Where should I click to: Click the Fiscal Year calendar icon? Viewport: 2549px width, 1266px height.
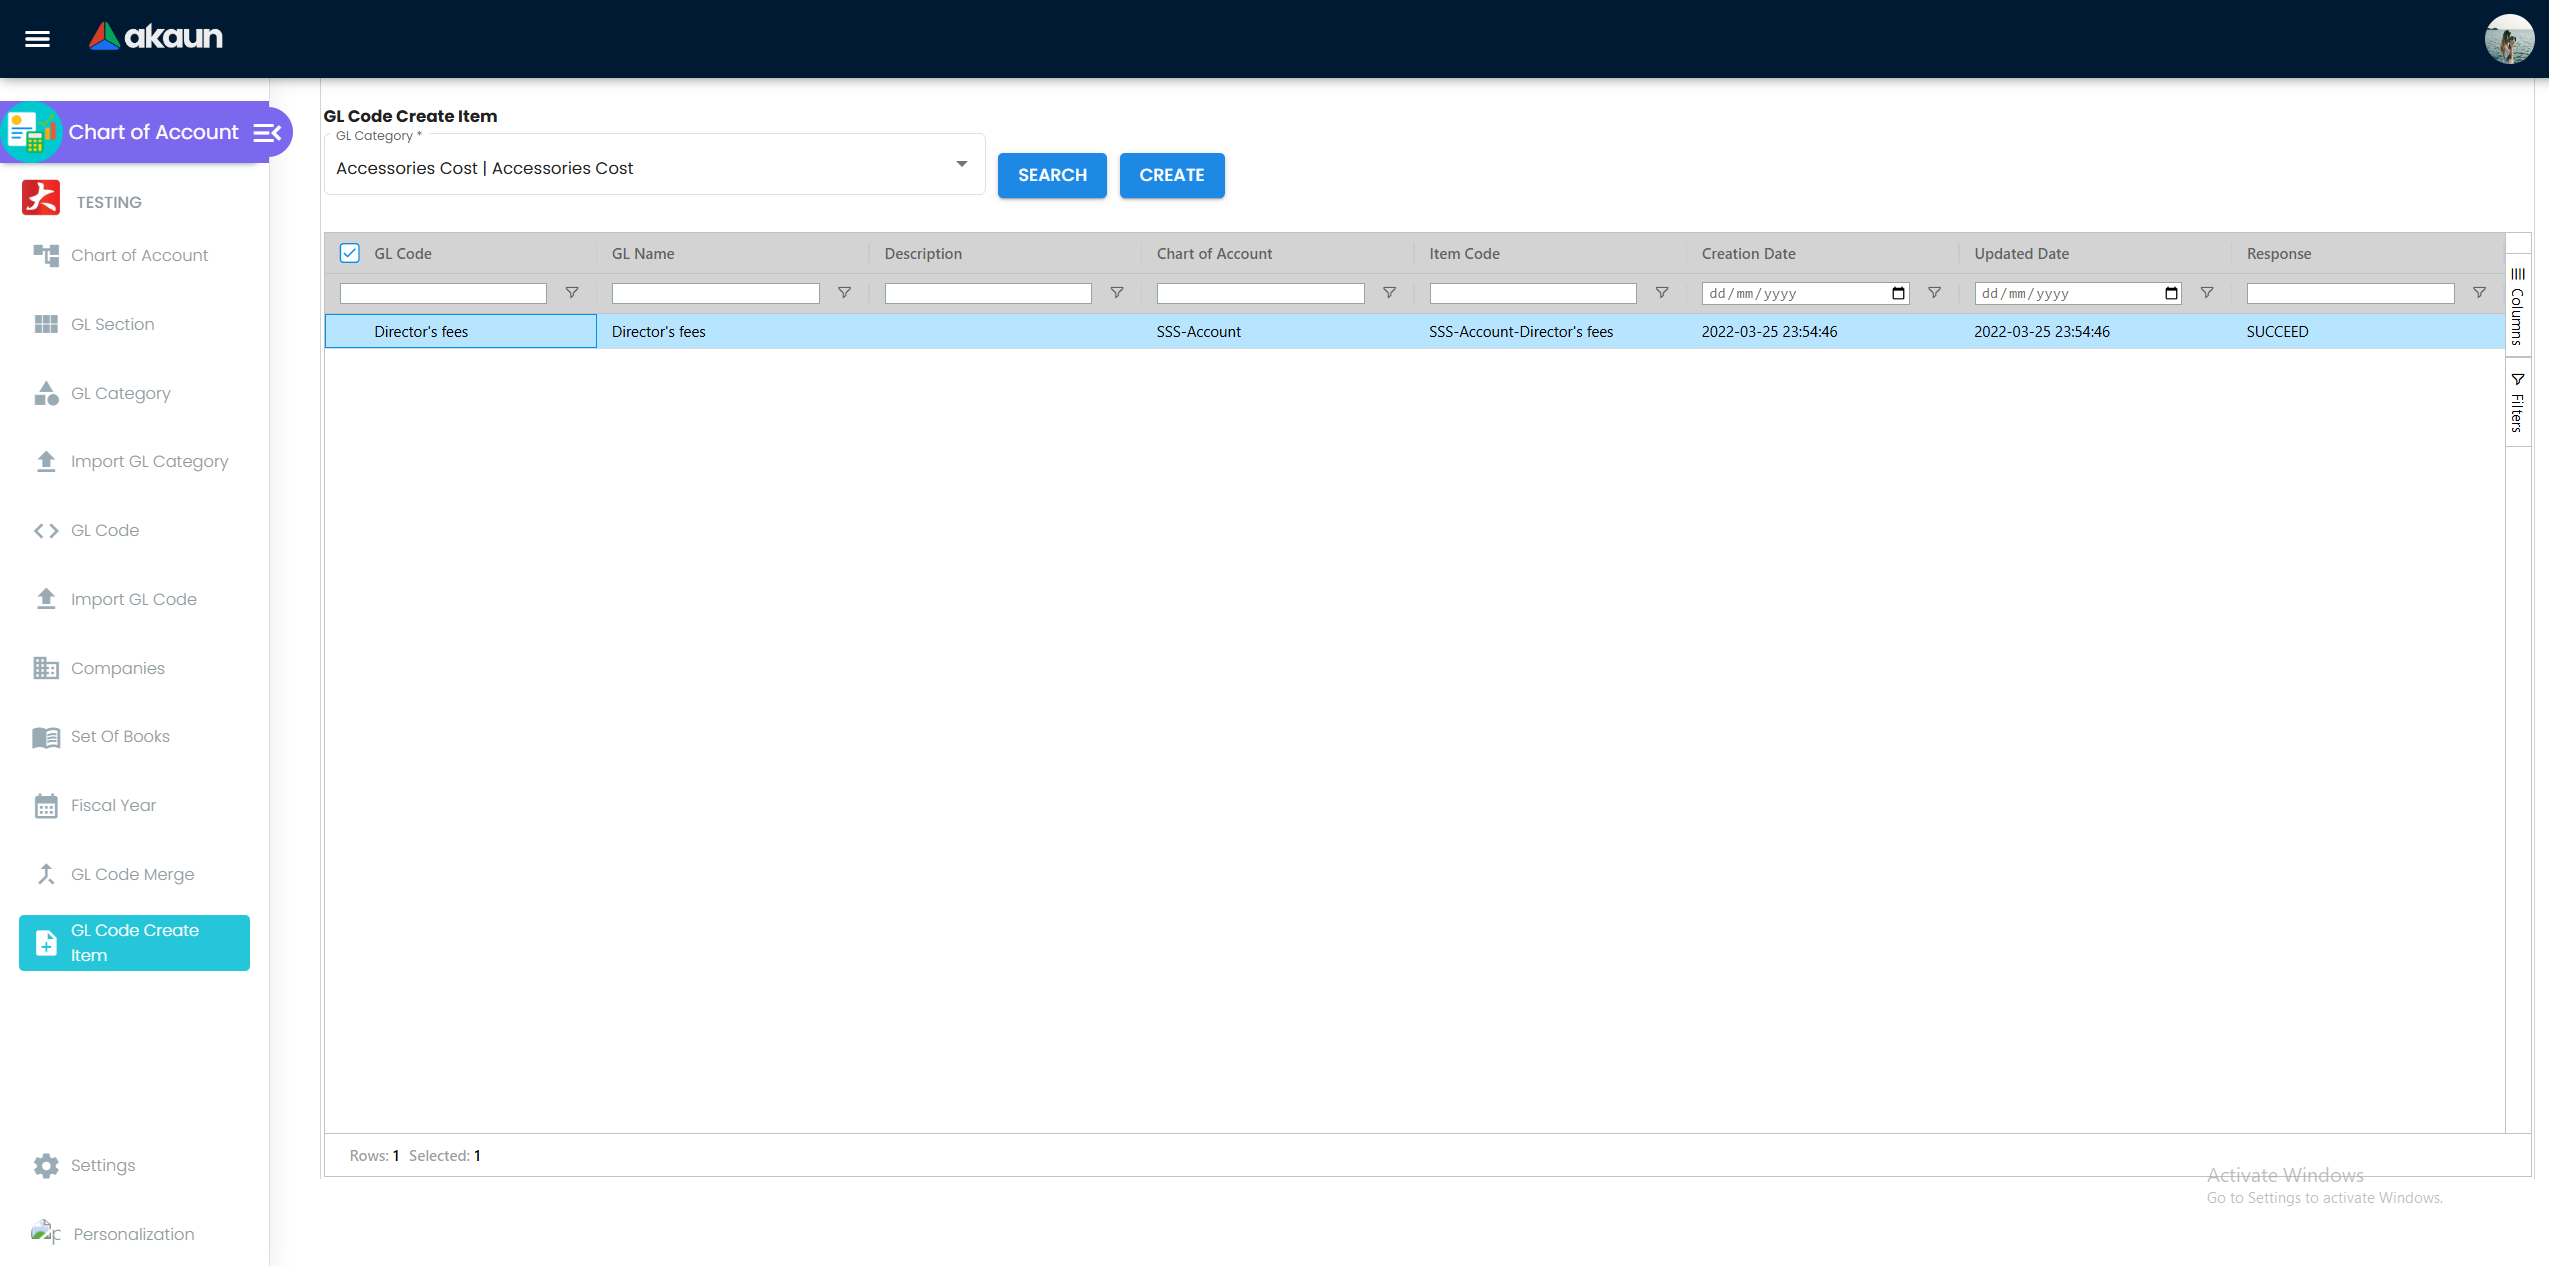coord(46,806)
